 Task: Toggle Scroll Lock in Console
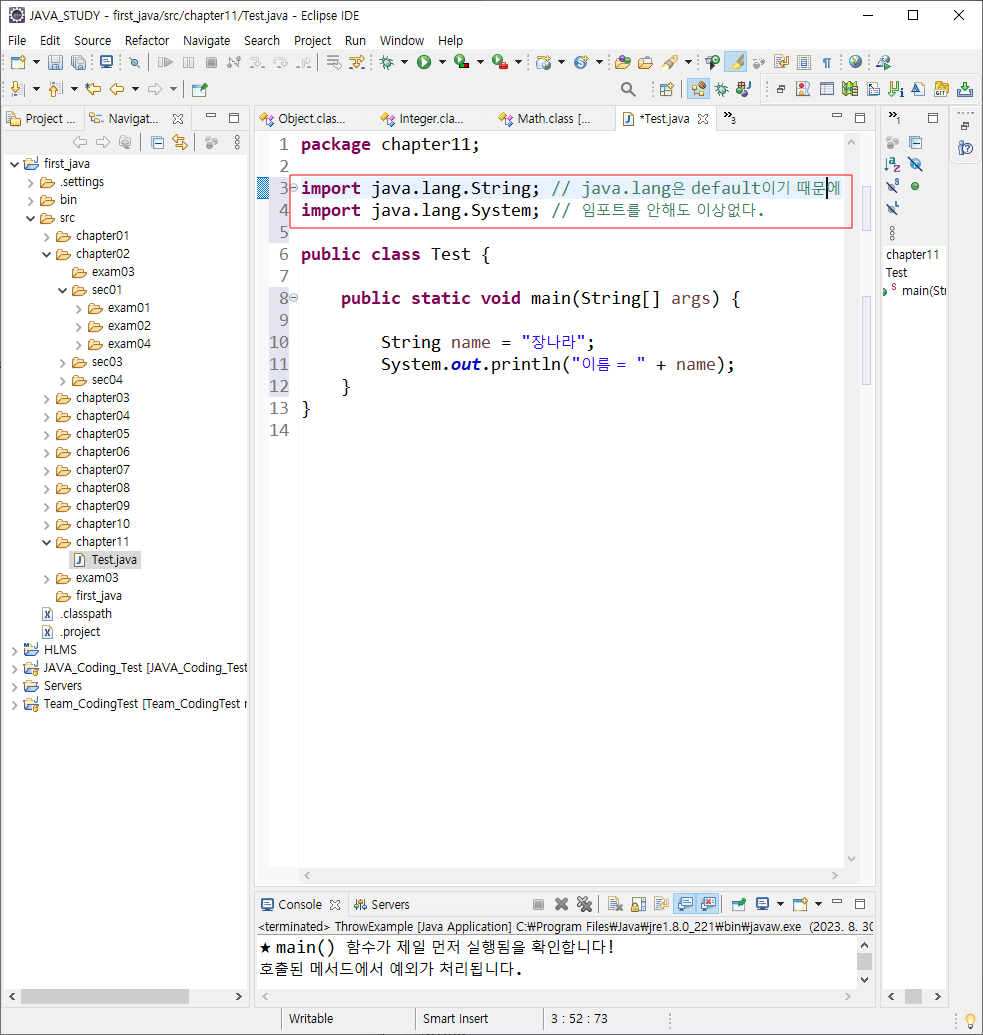tap(638, 904)
